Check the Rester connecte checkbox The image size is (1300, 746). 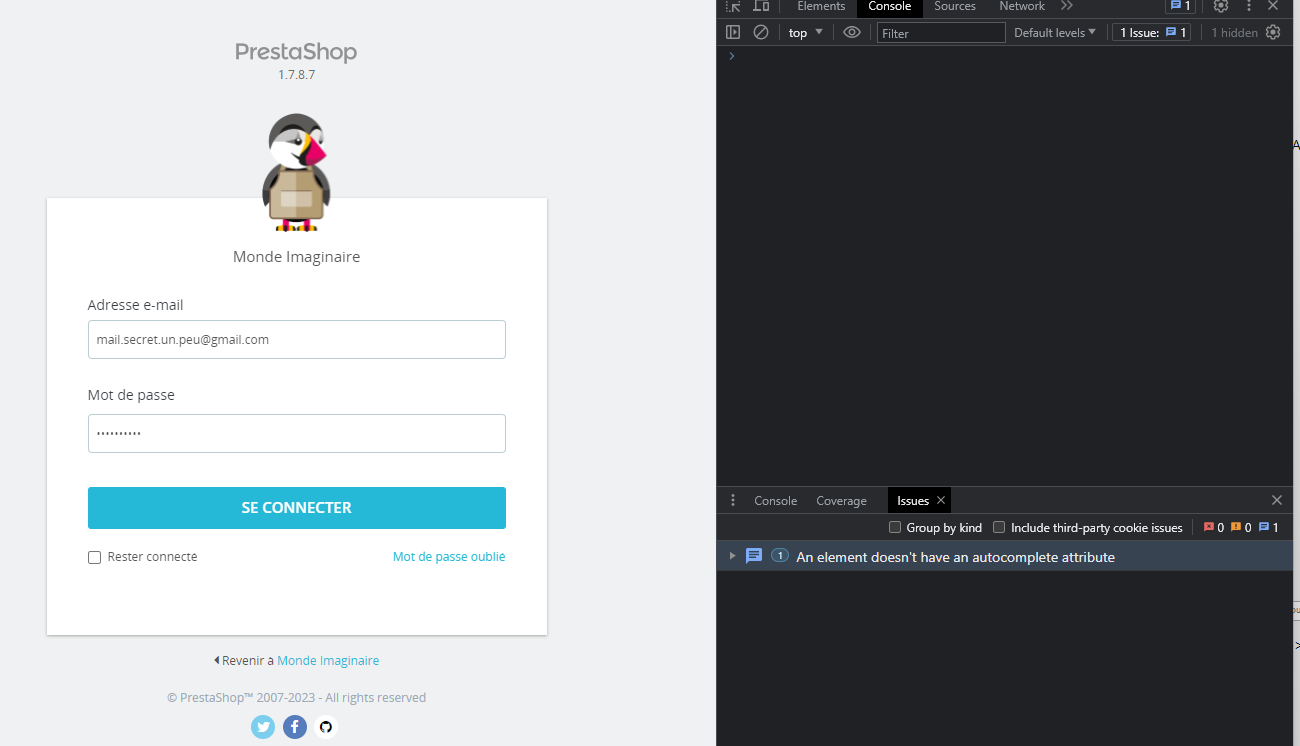click(94, 557)
